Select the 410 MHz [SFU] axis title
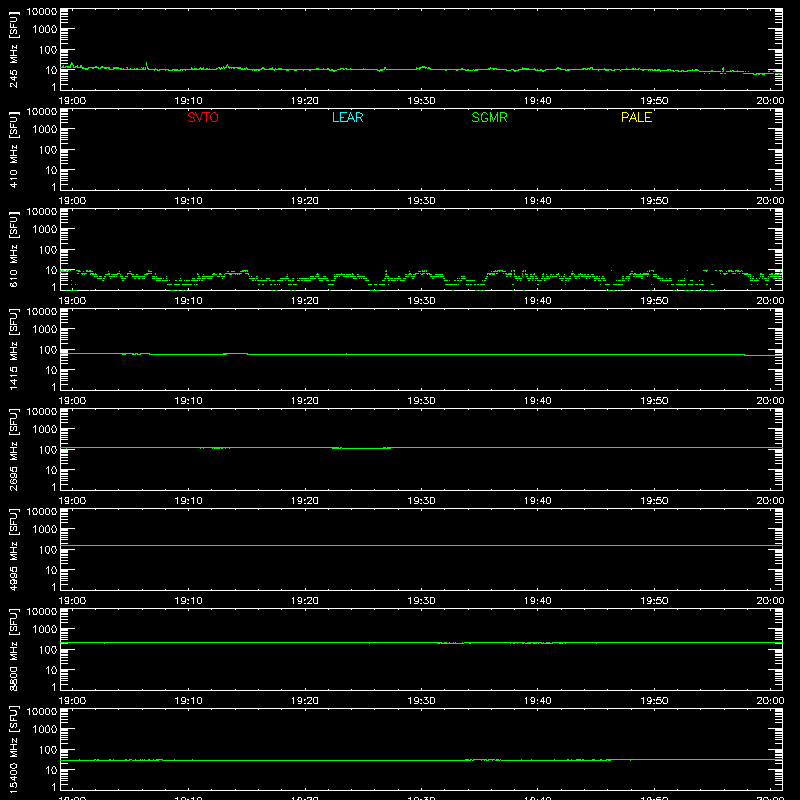Image resolution: width=800 pixels, height=800 pixels. [13, 149]
